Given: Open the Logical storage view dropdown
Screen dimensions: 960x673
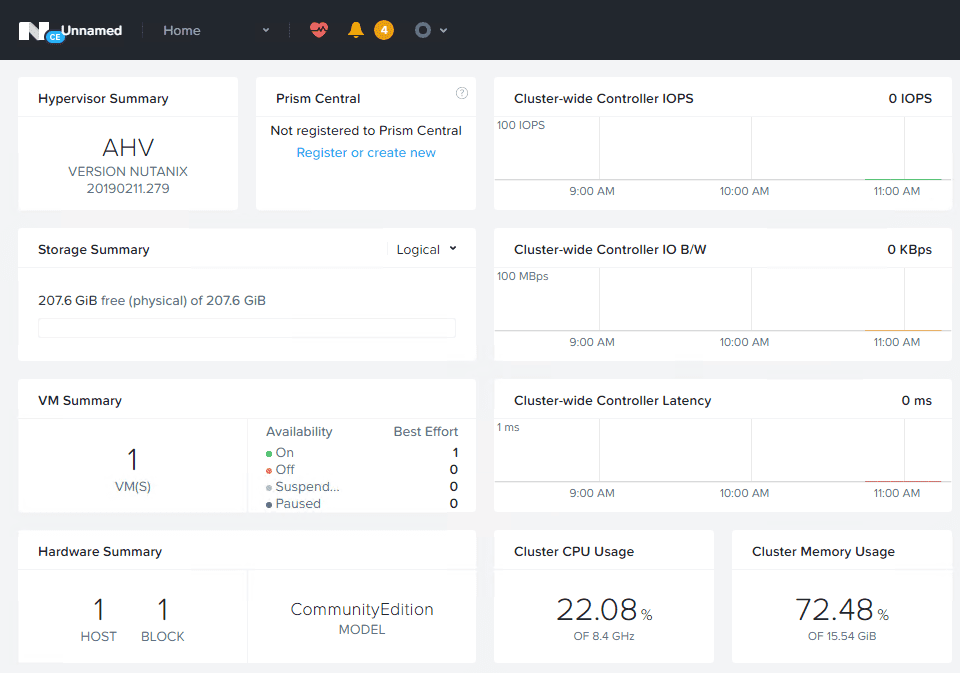Looking at the screenshot, I should click(426, 249).
